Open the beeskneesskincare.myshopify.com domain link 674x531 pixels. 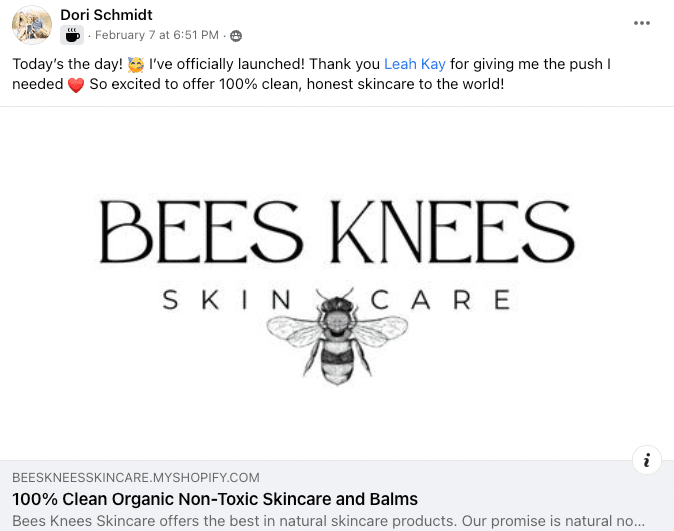point(136,478)
